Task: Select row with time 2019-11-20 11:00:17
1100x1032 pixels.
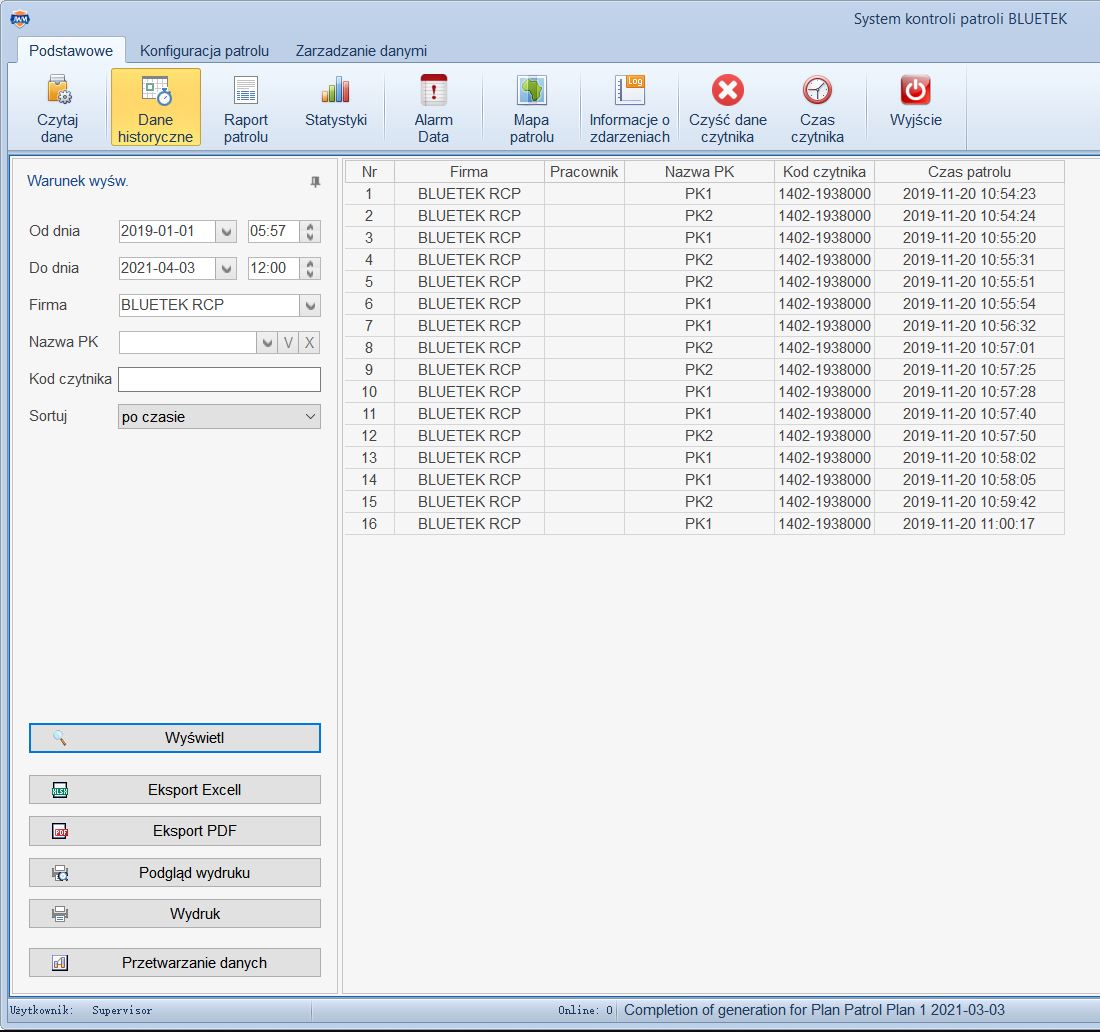Action: tap(704, 523)
